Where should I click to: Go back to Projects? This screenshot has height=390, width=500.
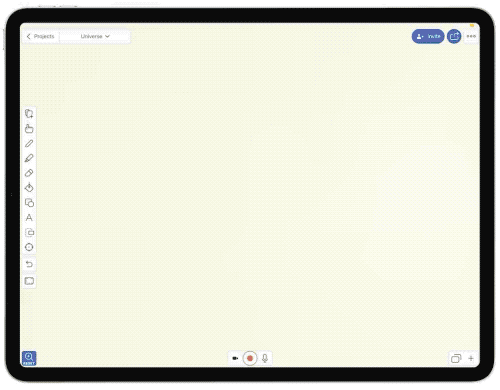click(x=40, y=36)
